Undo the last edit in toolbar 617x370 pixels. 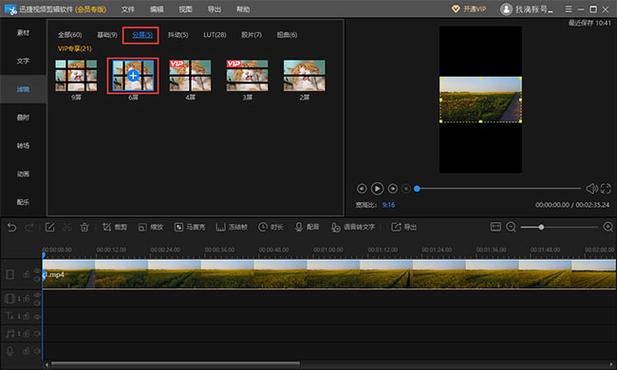click(x=11, y=227)
